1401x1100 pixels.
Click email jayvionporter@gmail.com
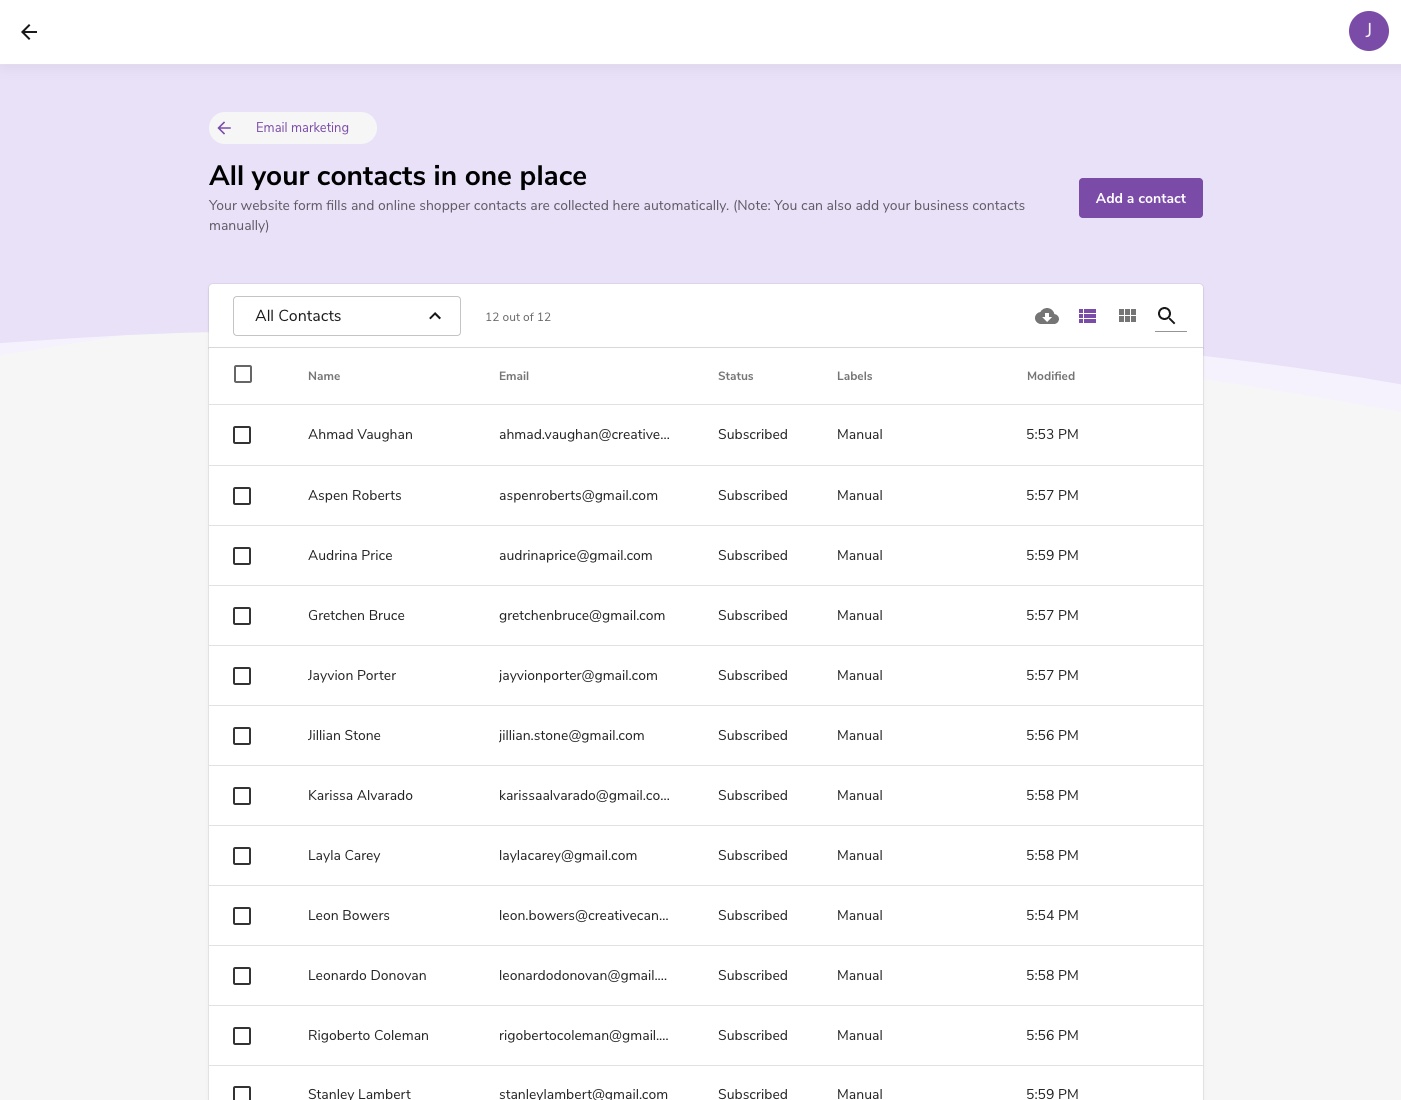click(578, 675)
